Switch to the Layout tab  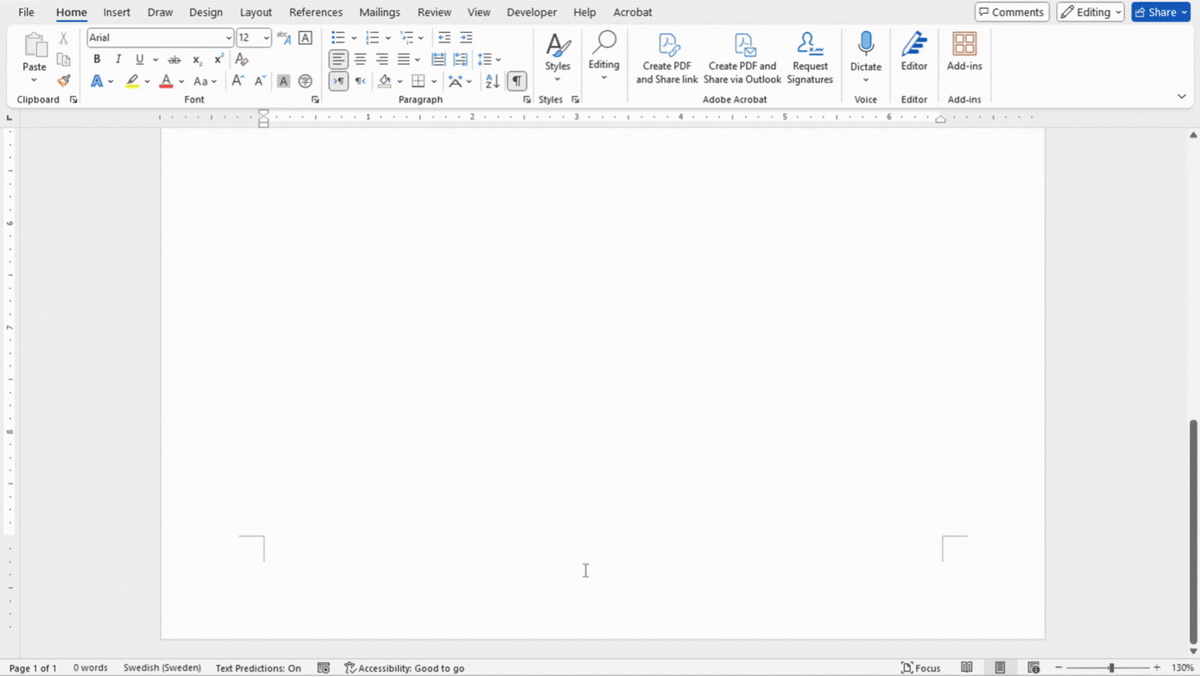256,12
